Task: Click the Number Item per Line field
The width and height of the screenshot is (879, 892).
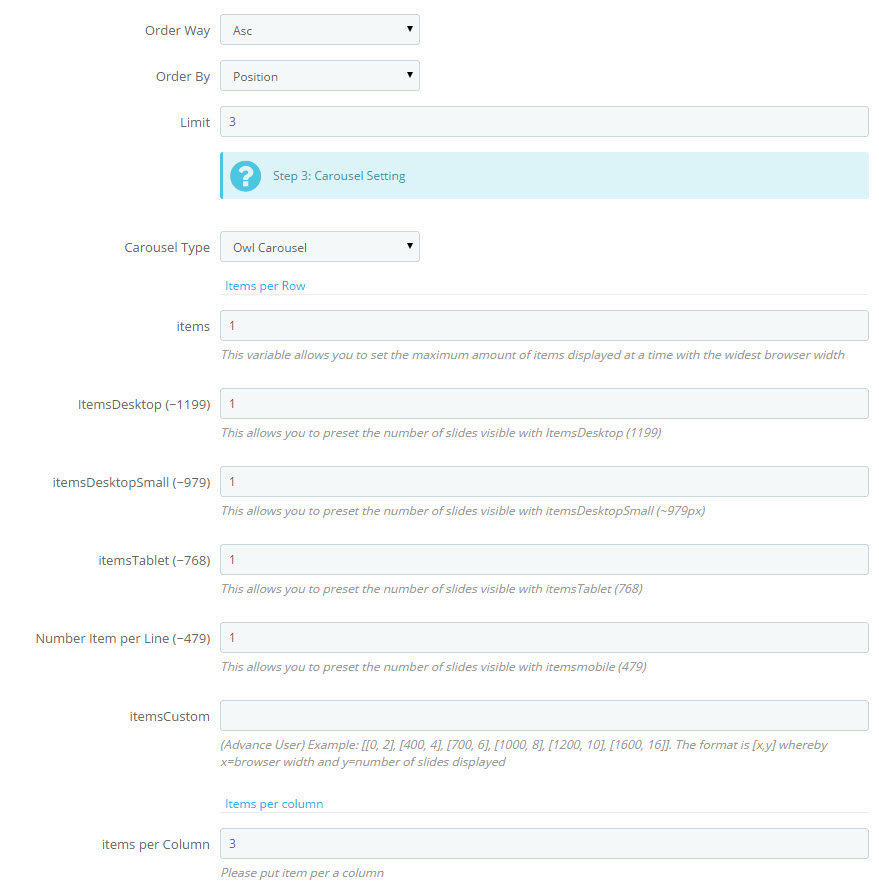Action: (544, 638)
